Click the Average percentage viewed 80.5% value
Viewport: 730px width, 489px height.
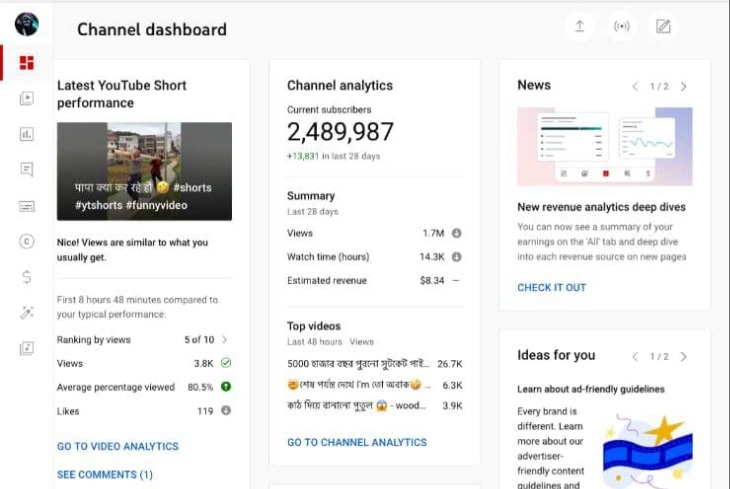(x=200, y=387)
